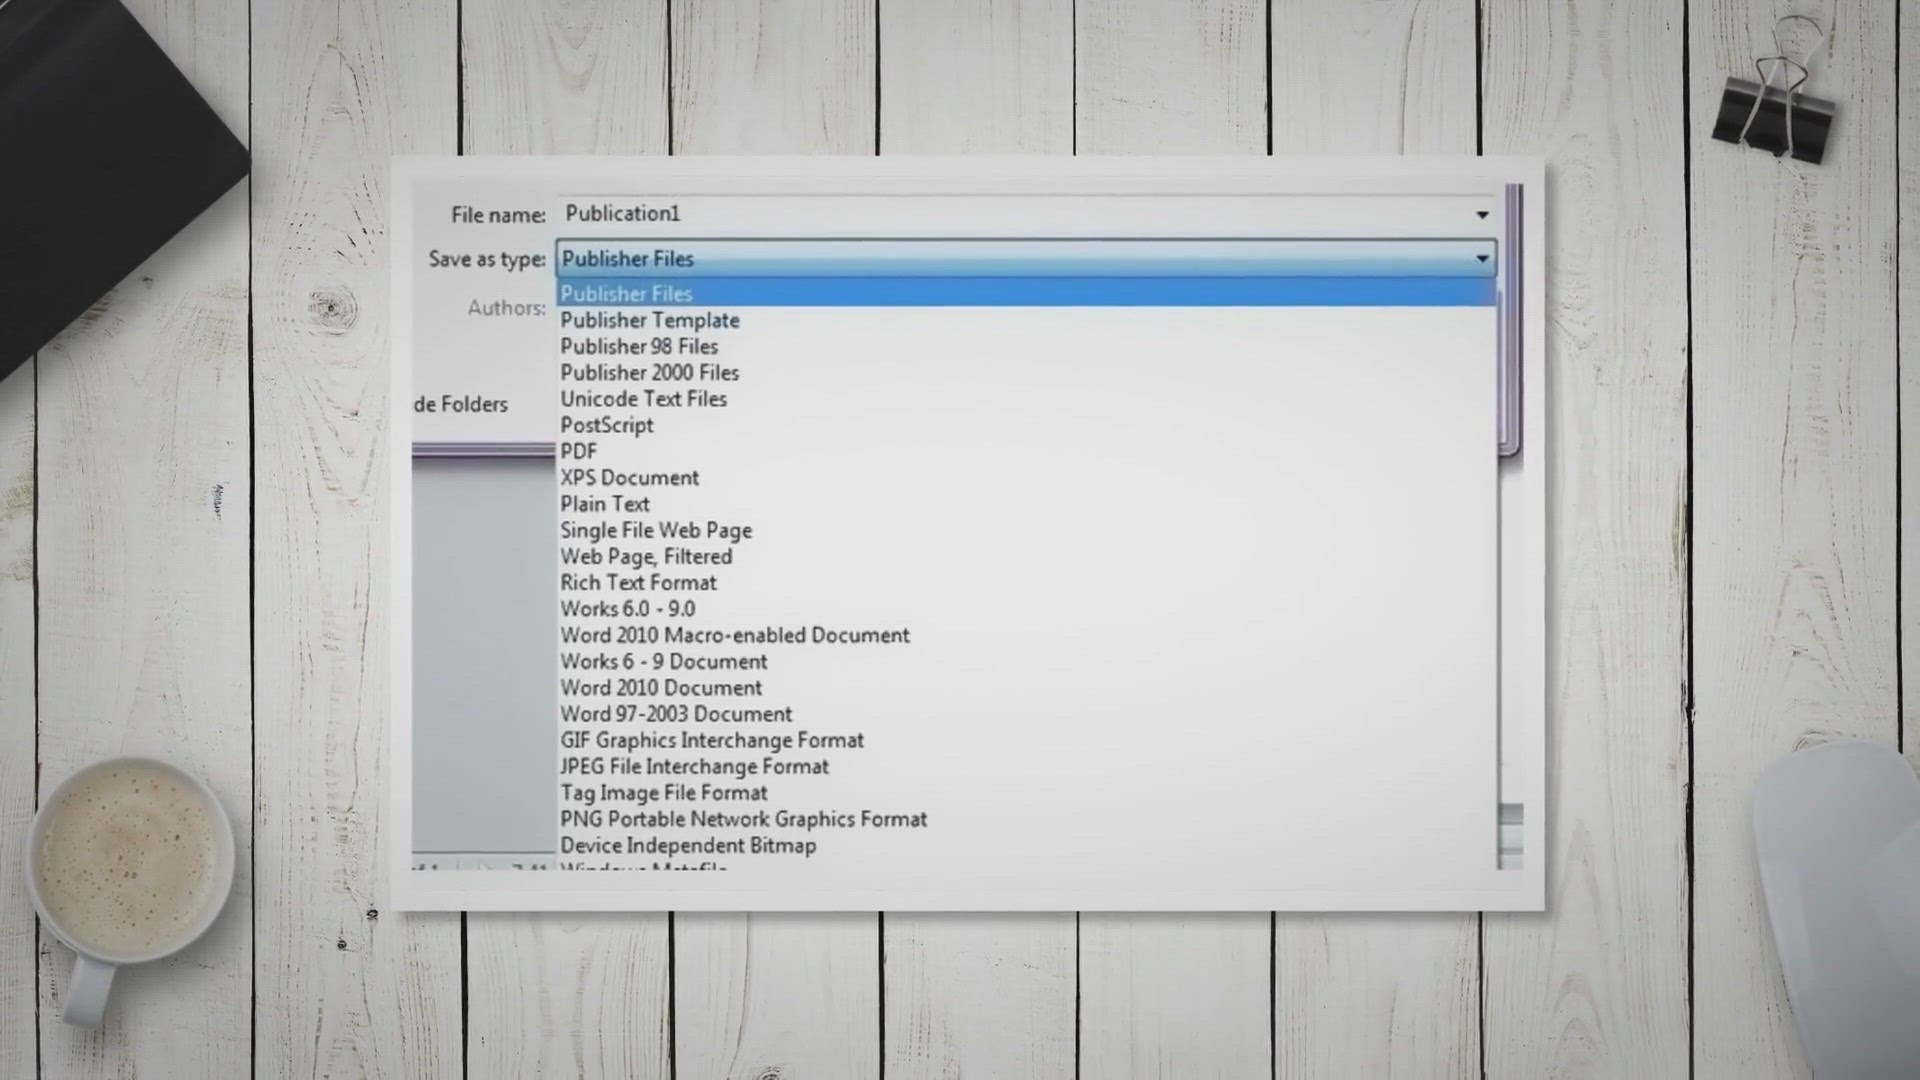Pick GIF Graphics Interchange Format

[x=711, y=740]
